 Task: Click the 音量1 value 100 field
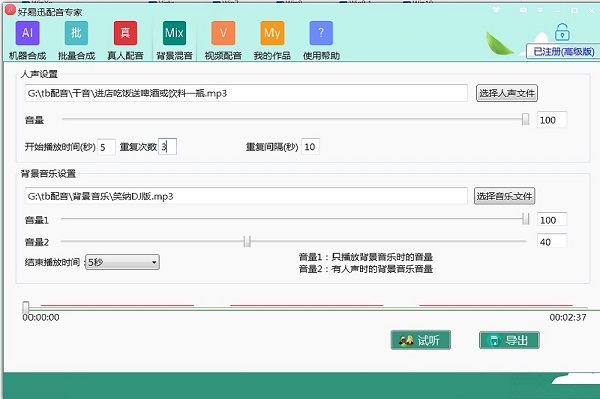[552, 220]
